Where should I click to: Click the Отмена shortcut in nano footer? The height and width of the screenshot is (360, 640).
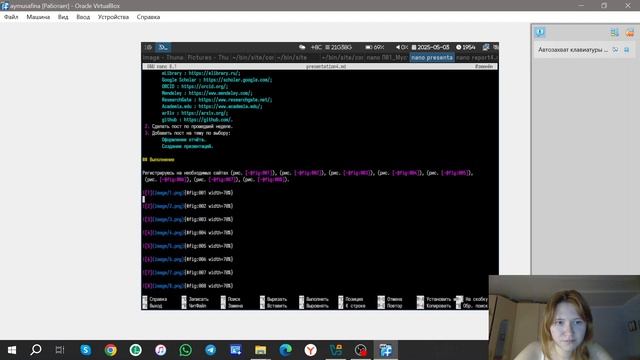(390, 299)
